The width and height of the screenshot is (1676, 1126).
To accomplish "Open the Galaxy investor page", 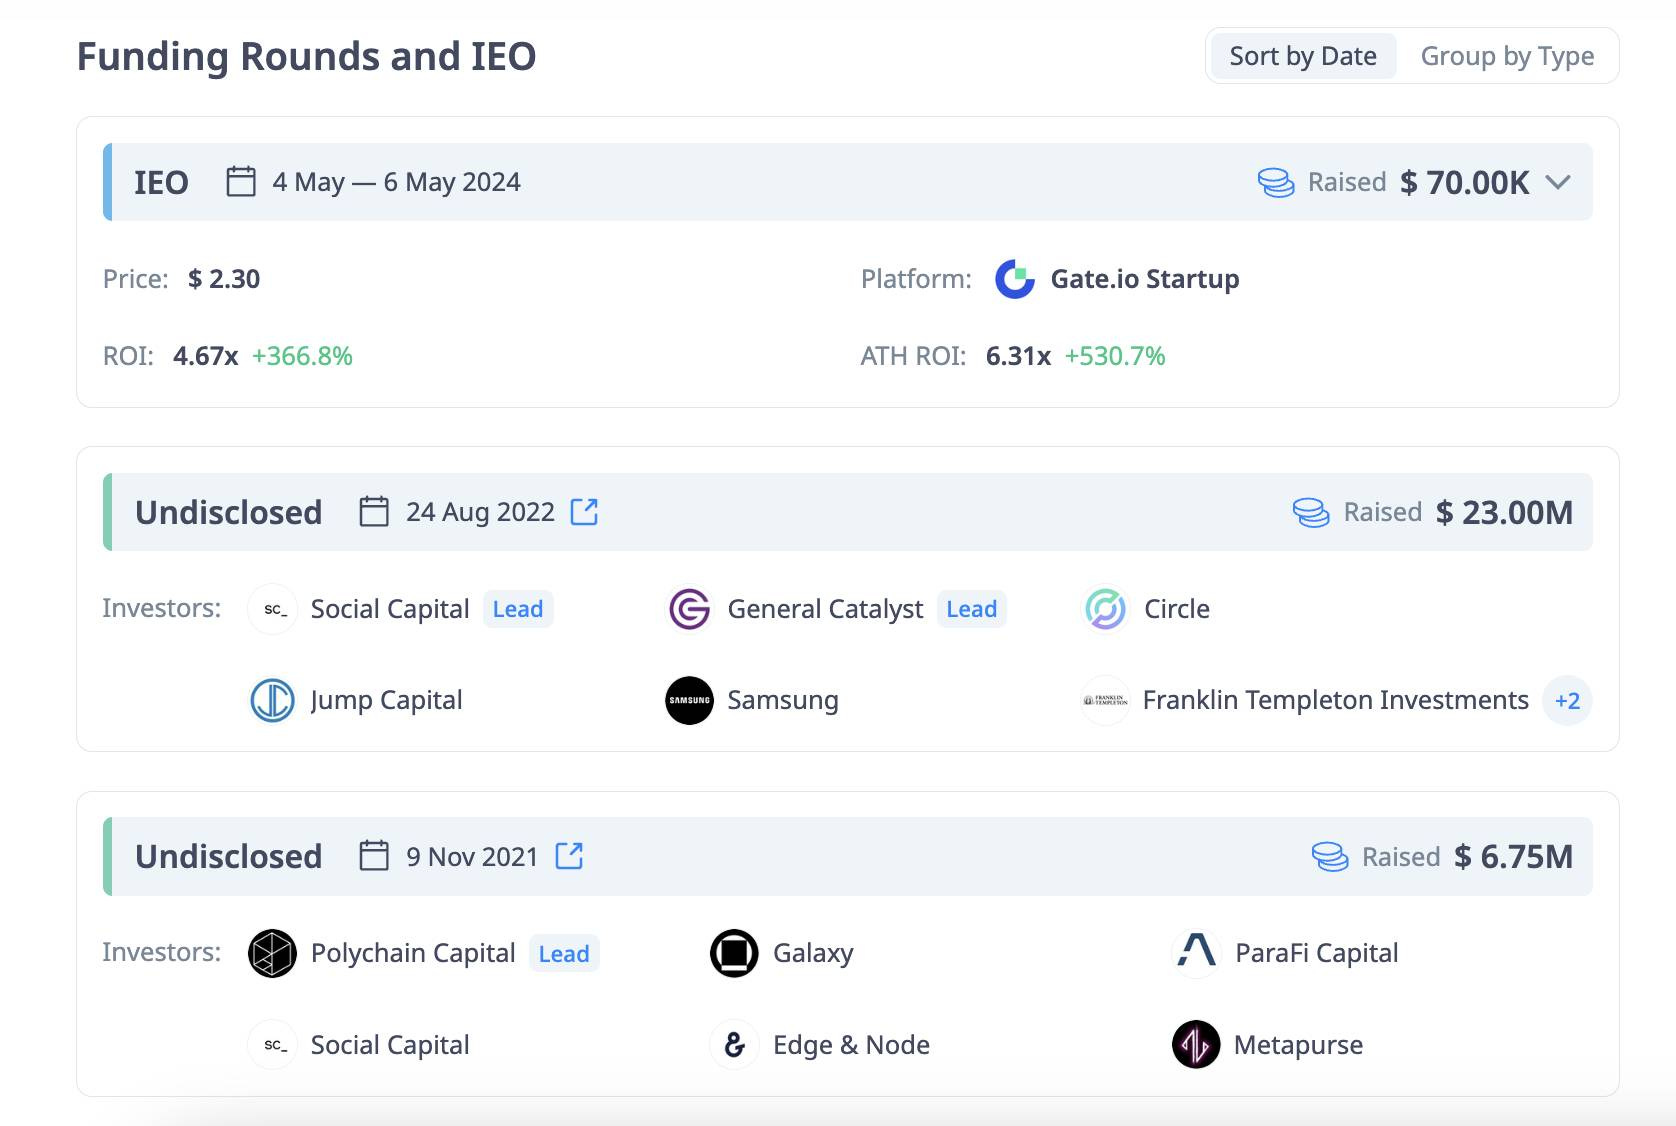I will 813,953.
